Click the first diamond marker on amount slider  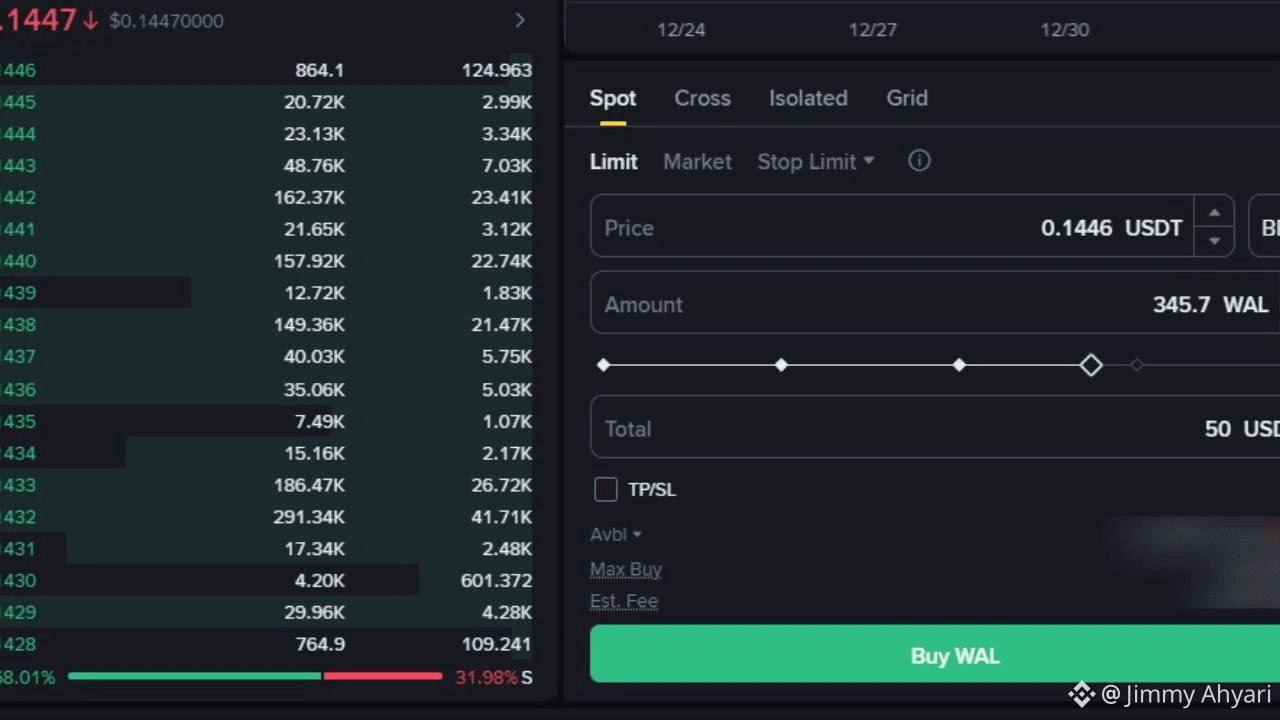603,365
